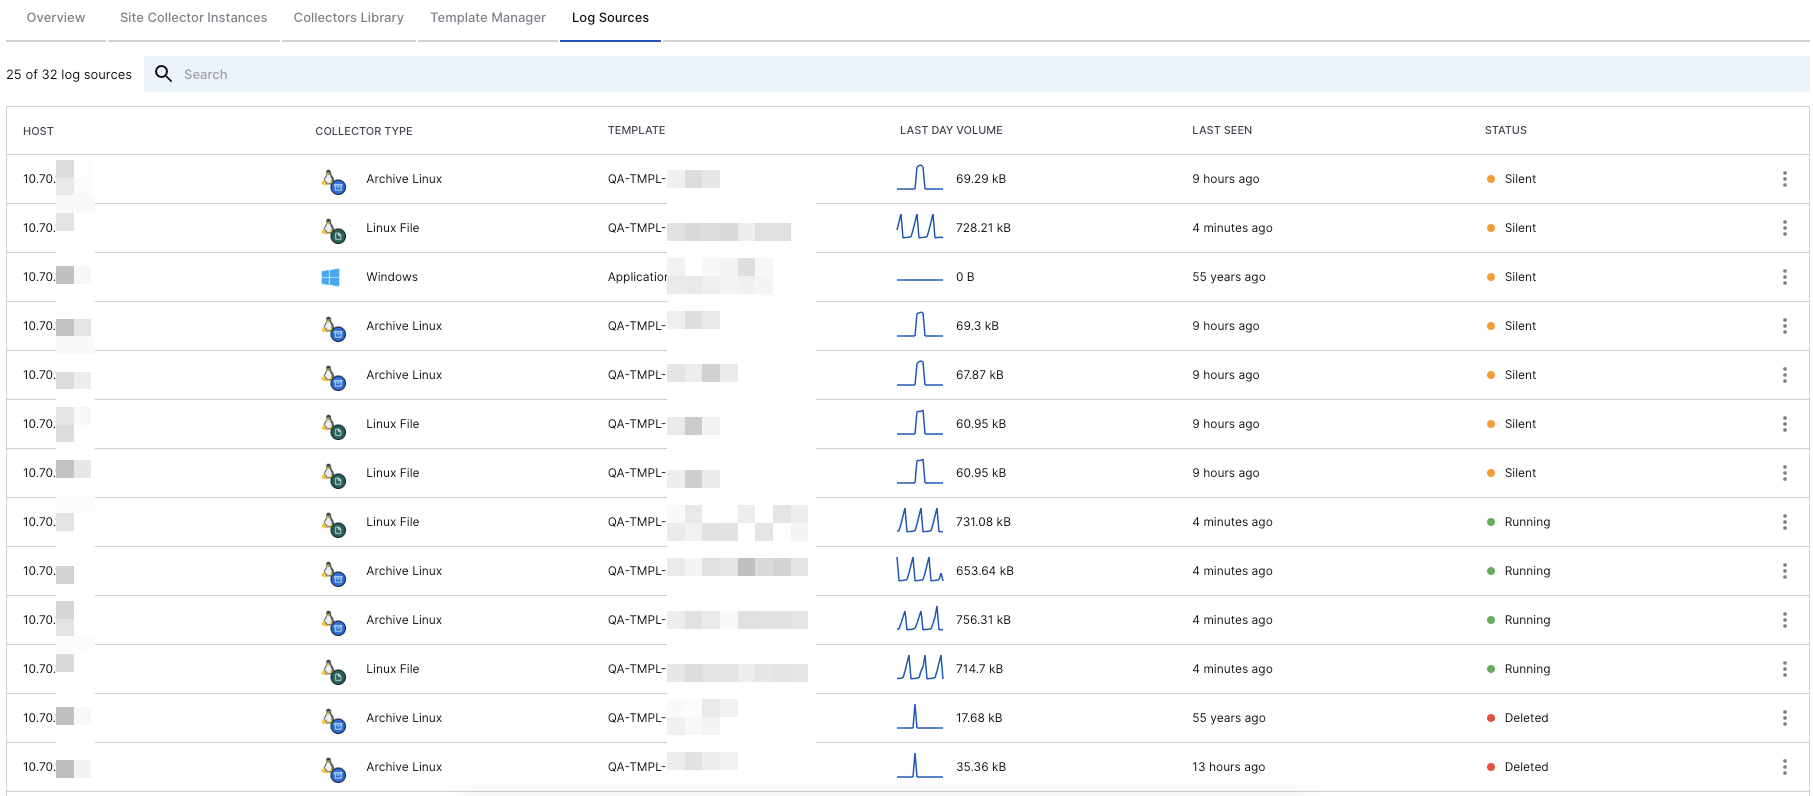Click Archive Linux icon in 17.68 kB row

tap(333, 720)
